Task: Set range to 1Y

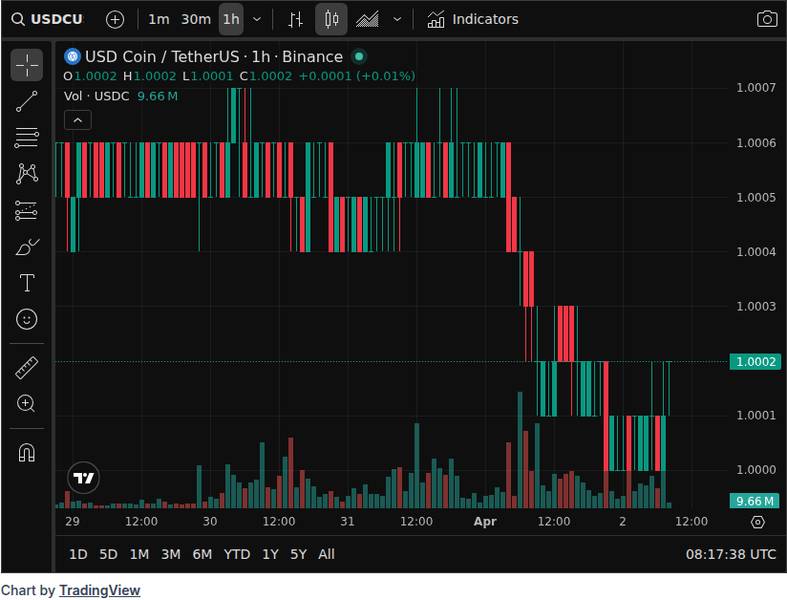Action: tap(270, 554)
